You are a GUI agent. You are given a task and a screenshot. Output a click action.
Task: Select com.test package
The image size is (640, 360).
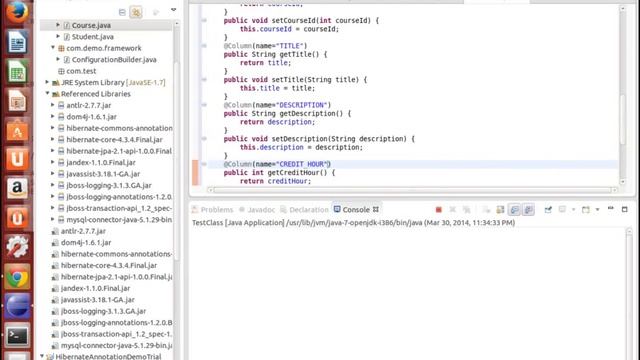click(x=81, y=71)
